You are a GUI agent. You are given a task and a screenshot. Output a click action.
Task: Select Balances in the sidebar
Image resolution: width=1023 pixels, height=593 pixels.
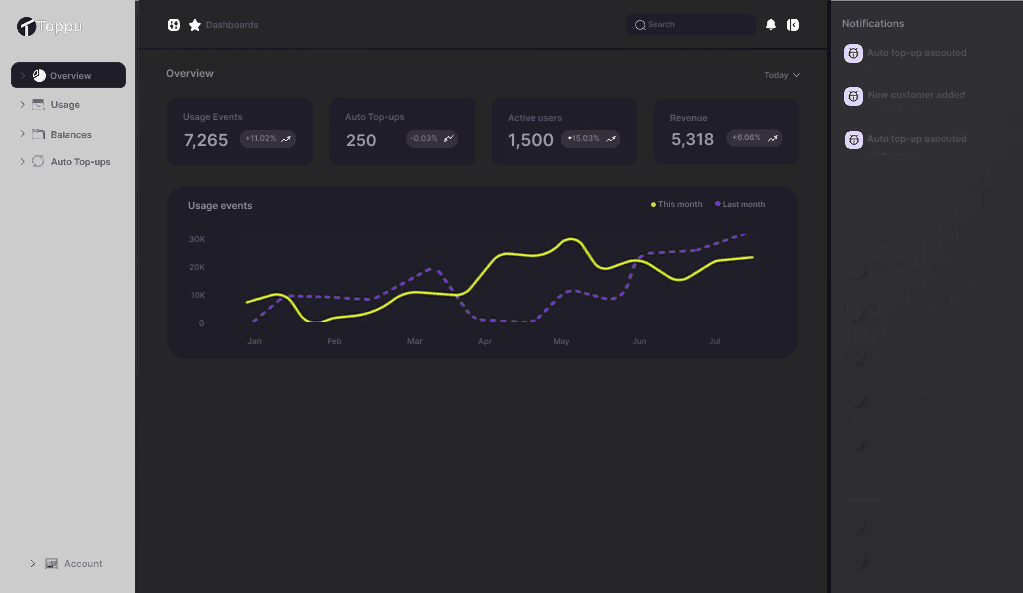click(x=69, y=134)
